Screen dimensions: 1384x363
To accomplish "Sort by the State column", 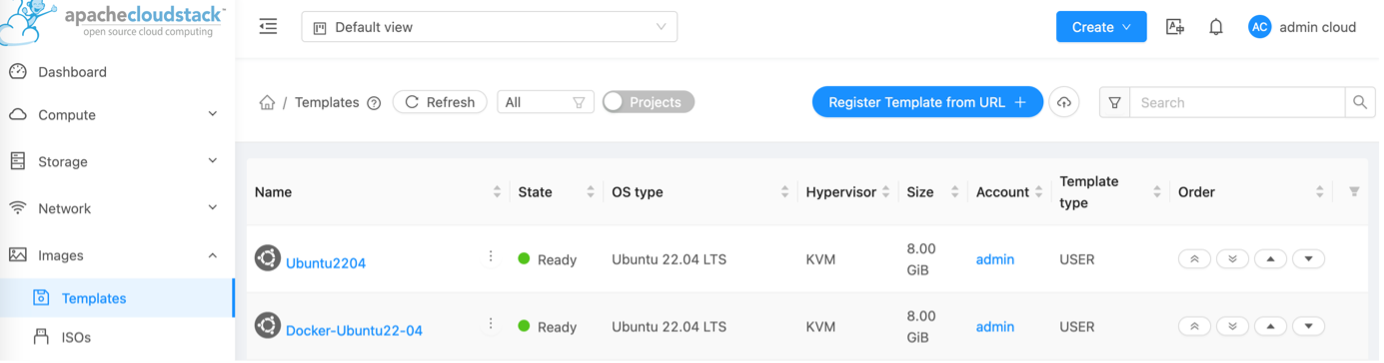I will tap(556, 192).
